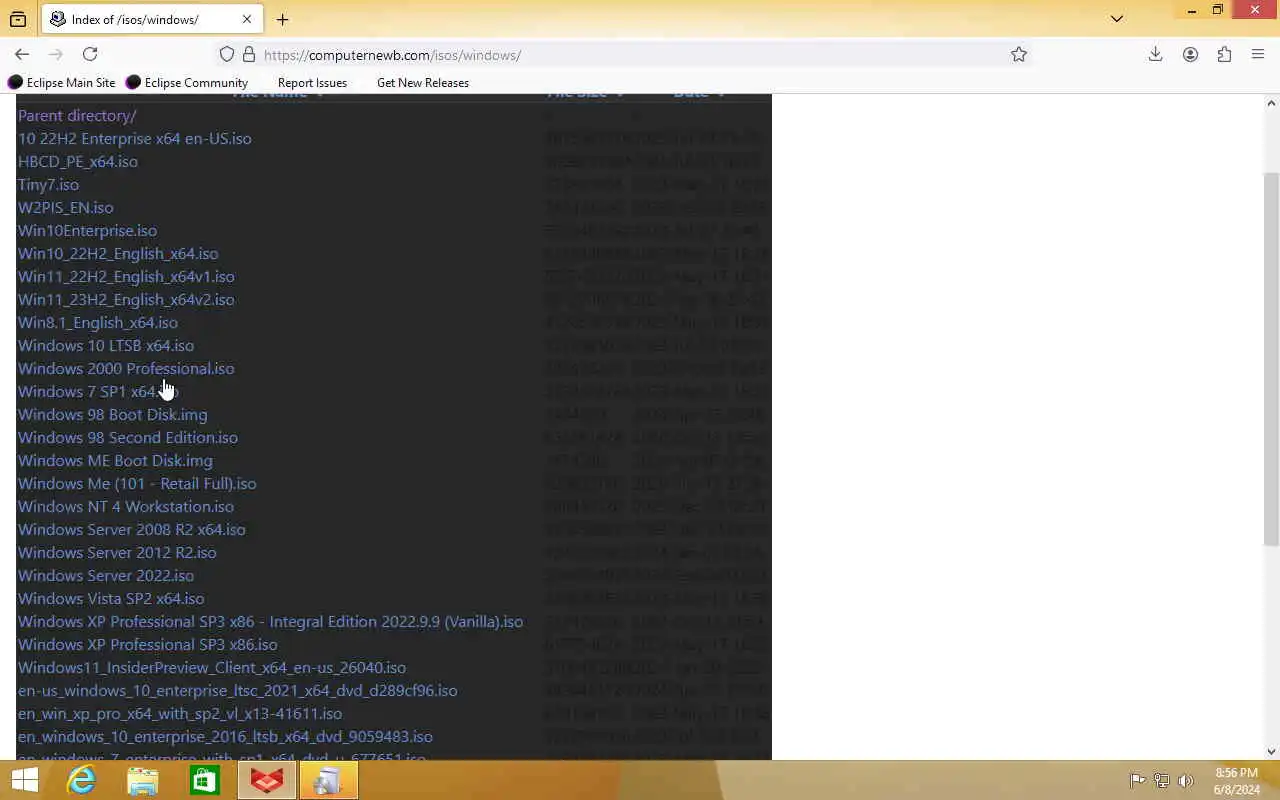Viewport: 1280px width, 800px height.
Task: Download en_win_xp_pro_x64_with_sp2_vl iso
Action: tap(180, 713)
